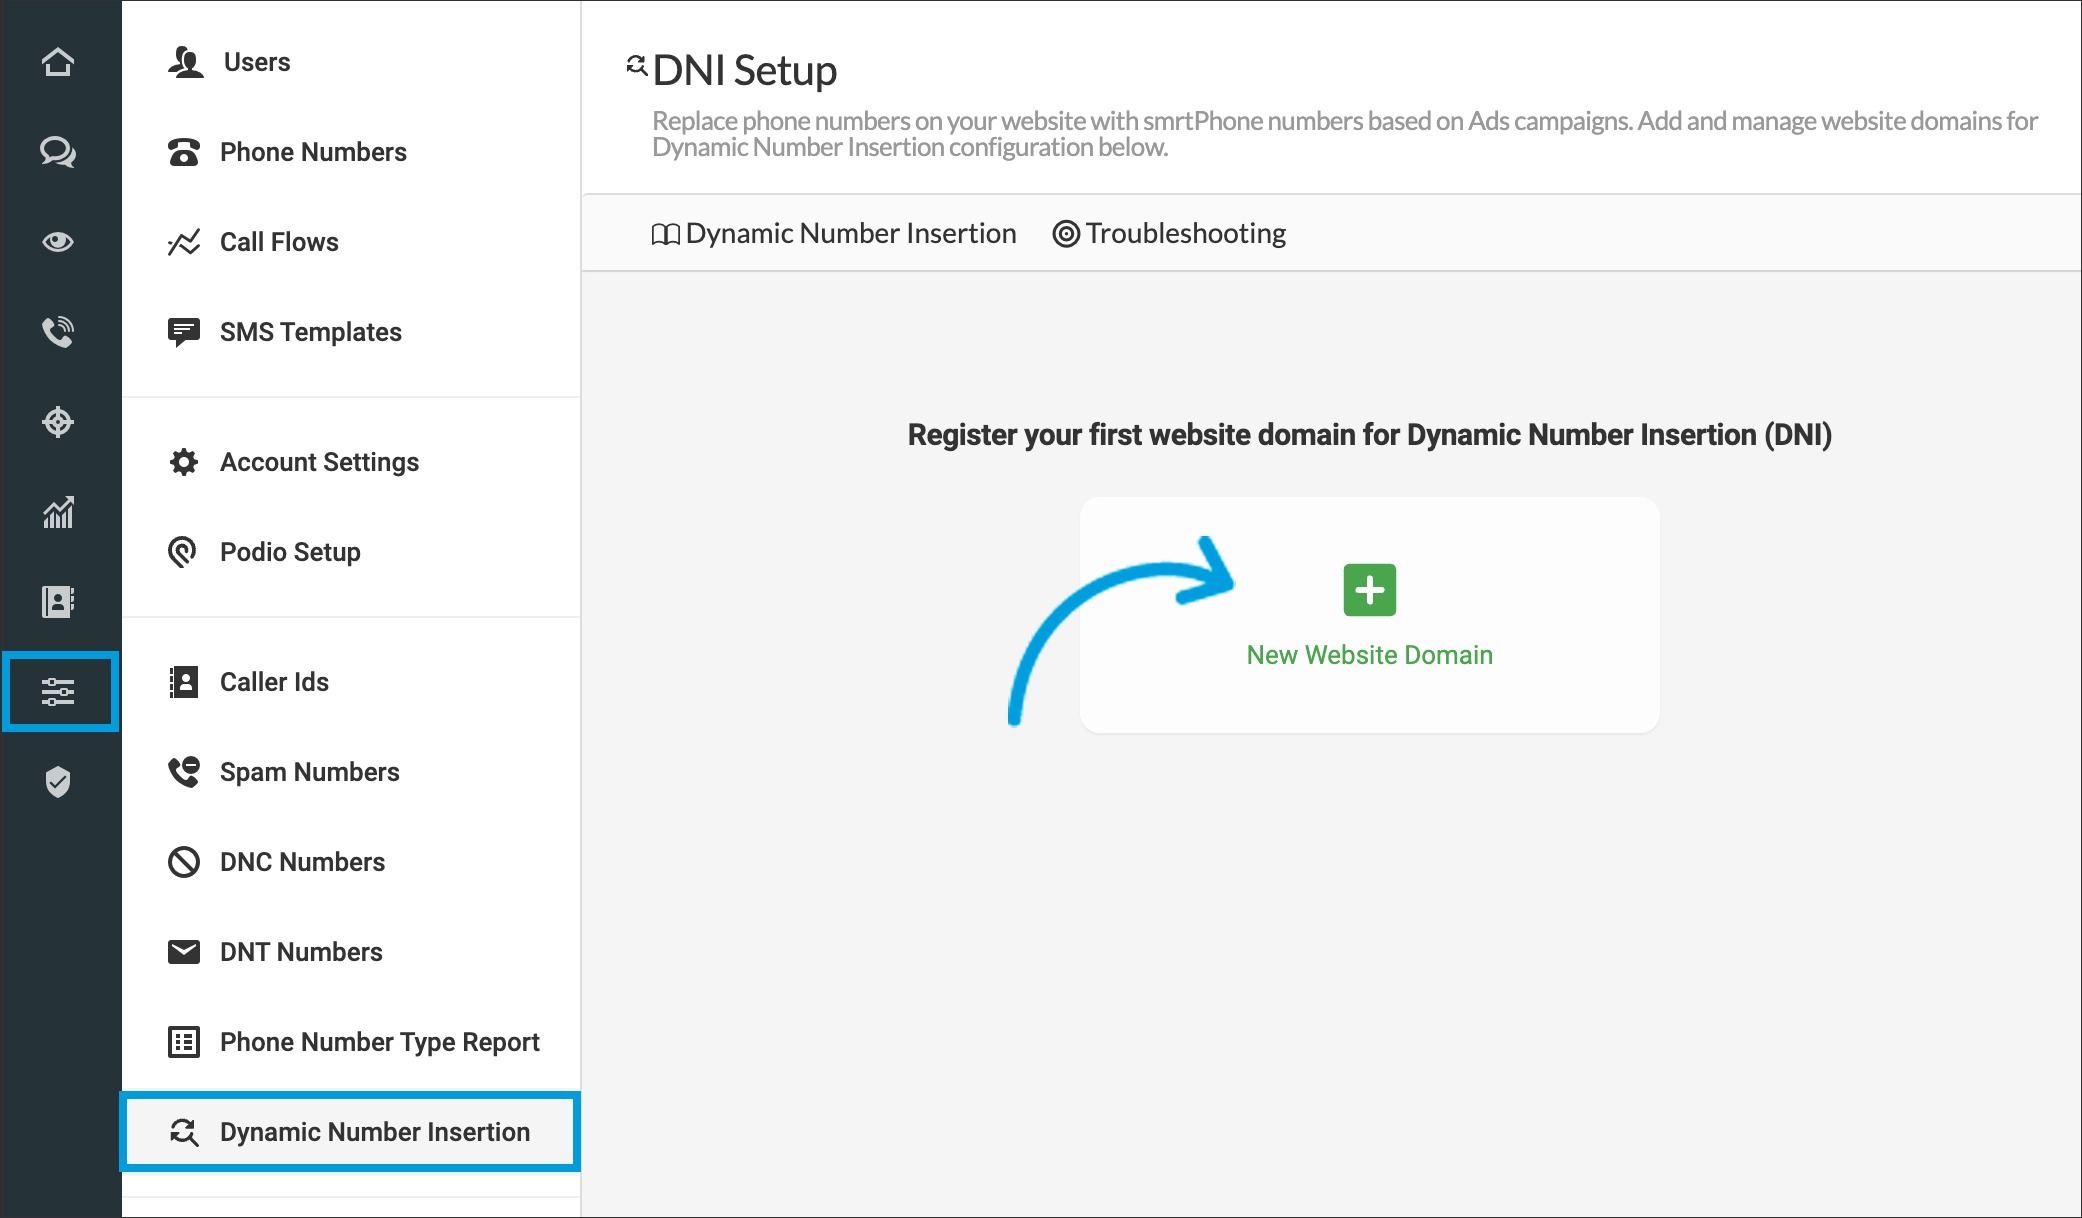
Task: Select the sliders settings icon
Action: click(x=58, y=692)
